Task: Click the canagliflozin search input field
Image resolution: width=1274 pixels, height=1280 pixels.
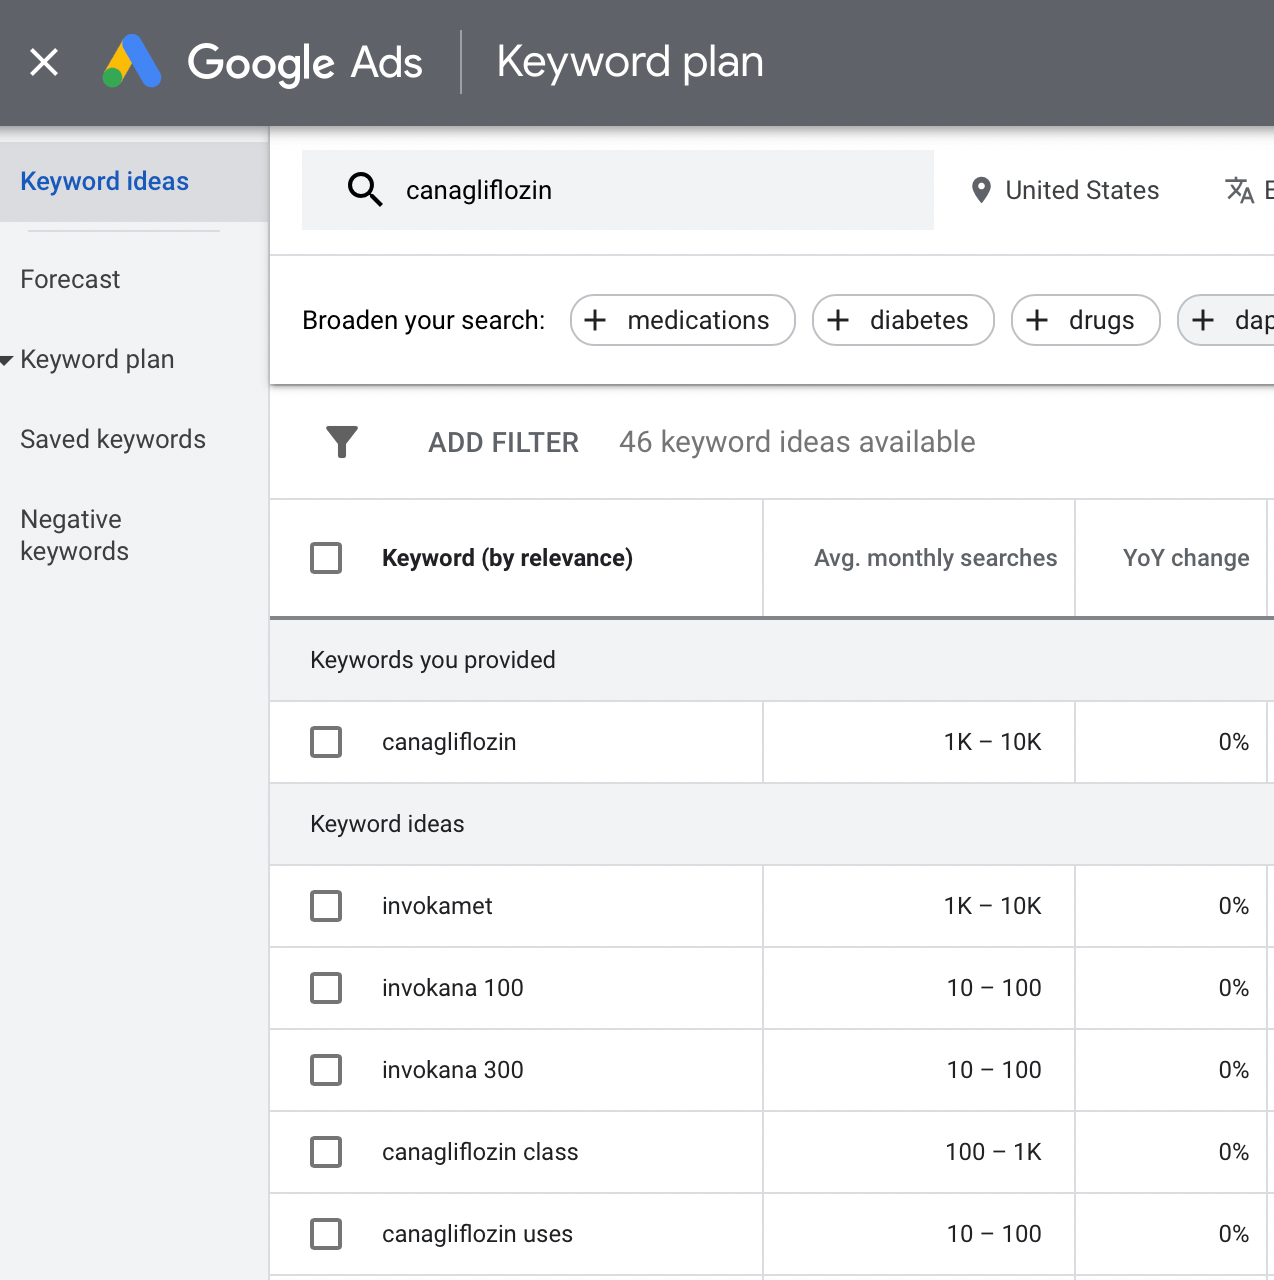Action: [x=618, y=190]
